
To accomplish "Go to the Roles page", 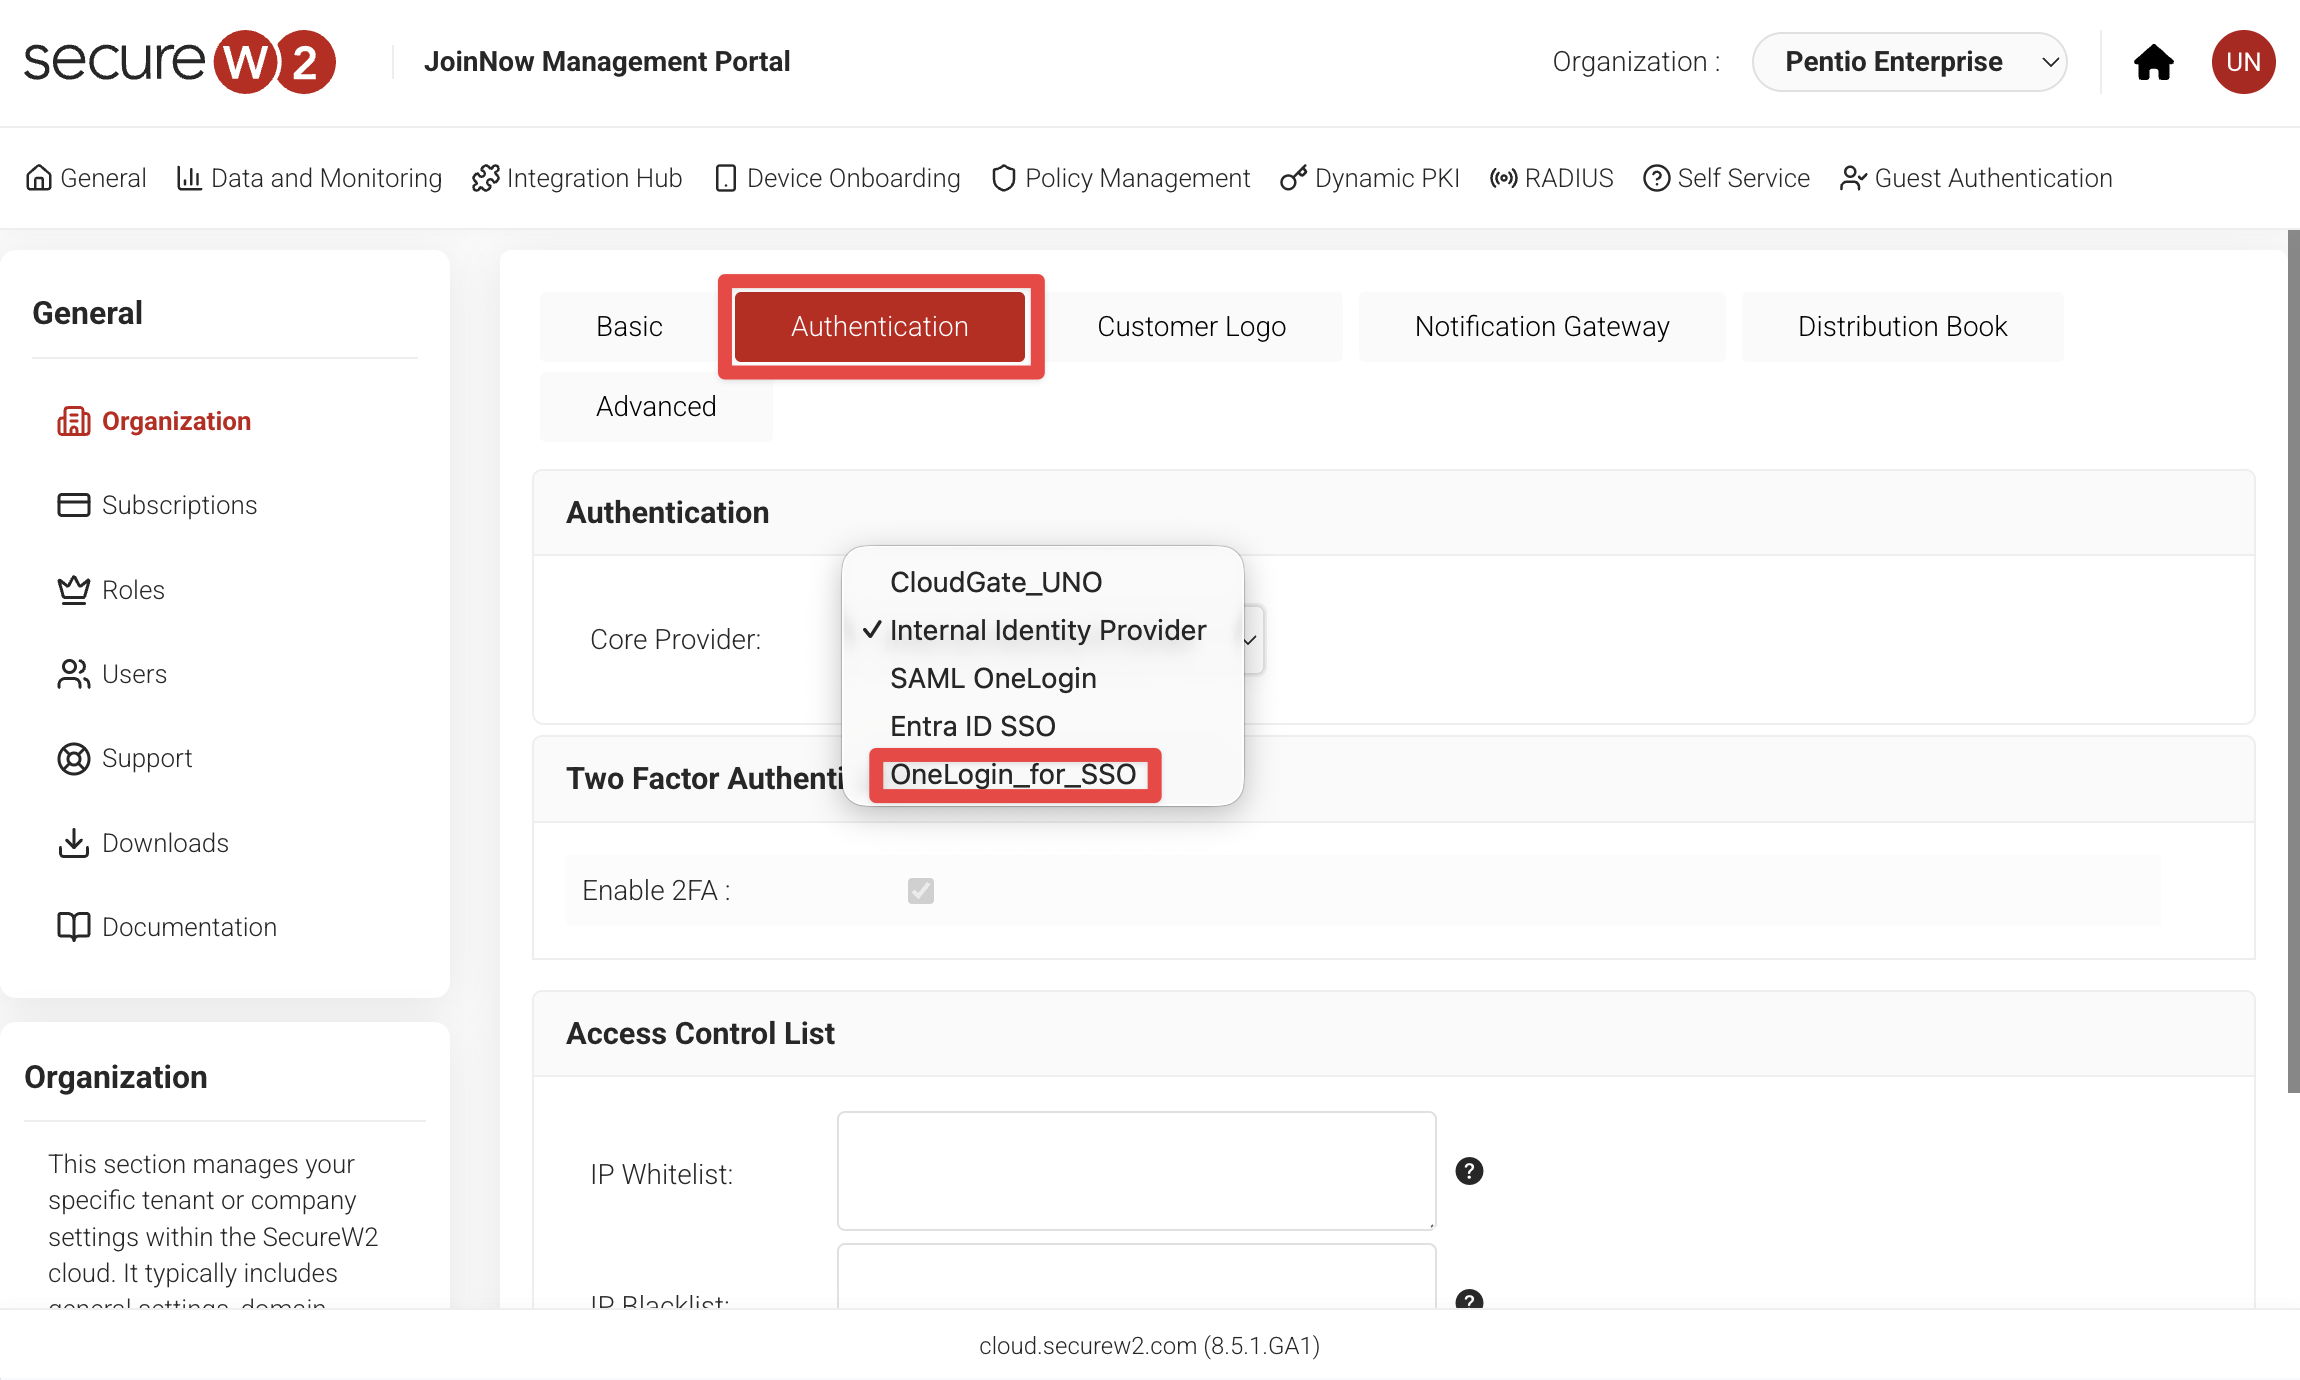I will 133,590.
